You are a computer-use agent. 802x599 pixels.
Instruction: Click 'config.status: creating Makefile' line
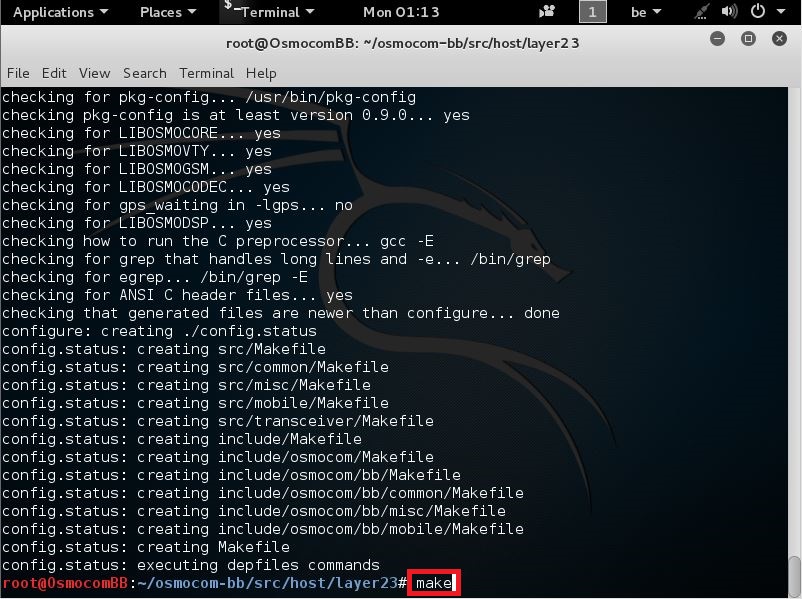coord(146,547)
